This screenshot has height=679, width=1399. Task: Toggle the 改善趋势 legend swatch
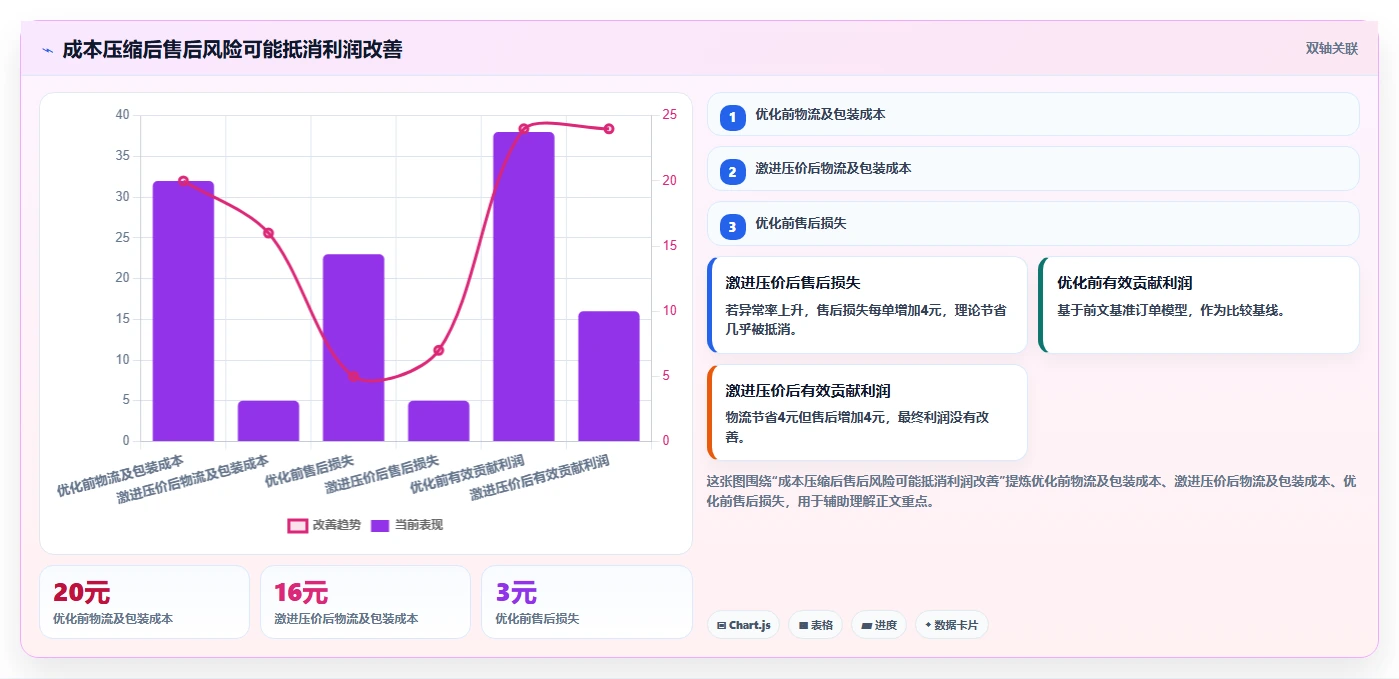coord(297,525)
